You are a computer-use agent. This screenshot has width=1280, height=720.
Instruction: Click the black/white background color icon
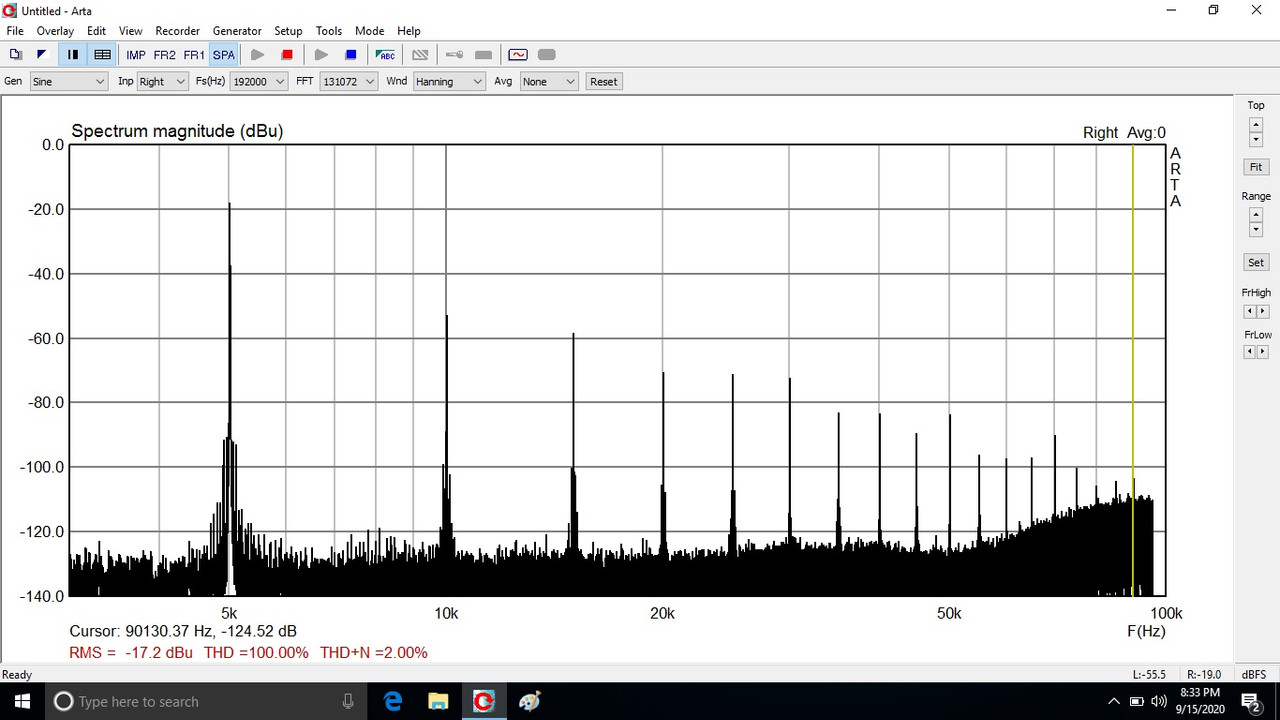pos(41,55)
